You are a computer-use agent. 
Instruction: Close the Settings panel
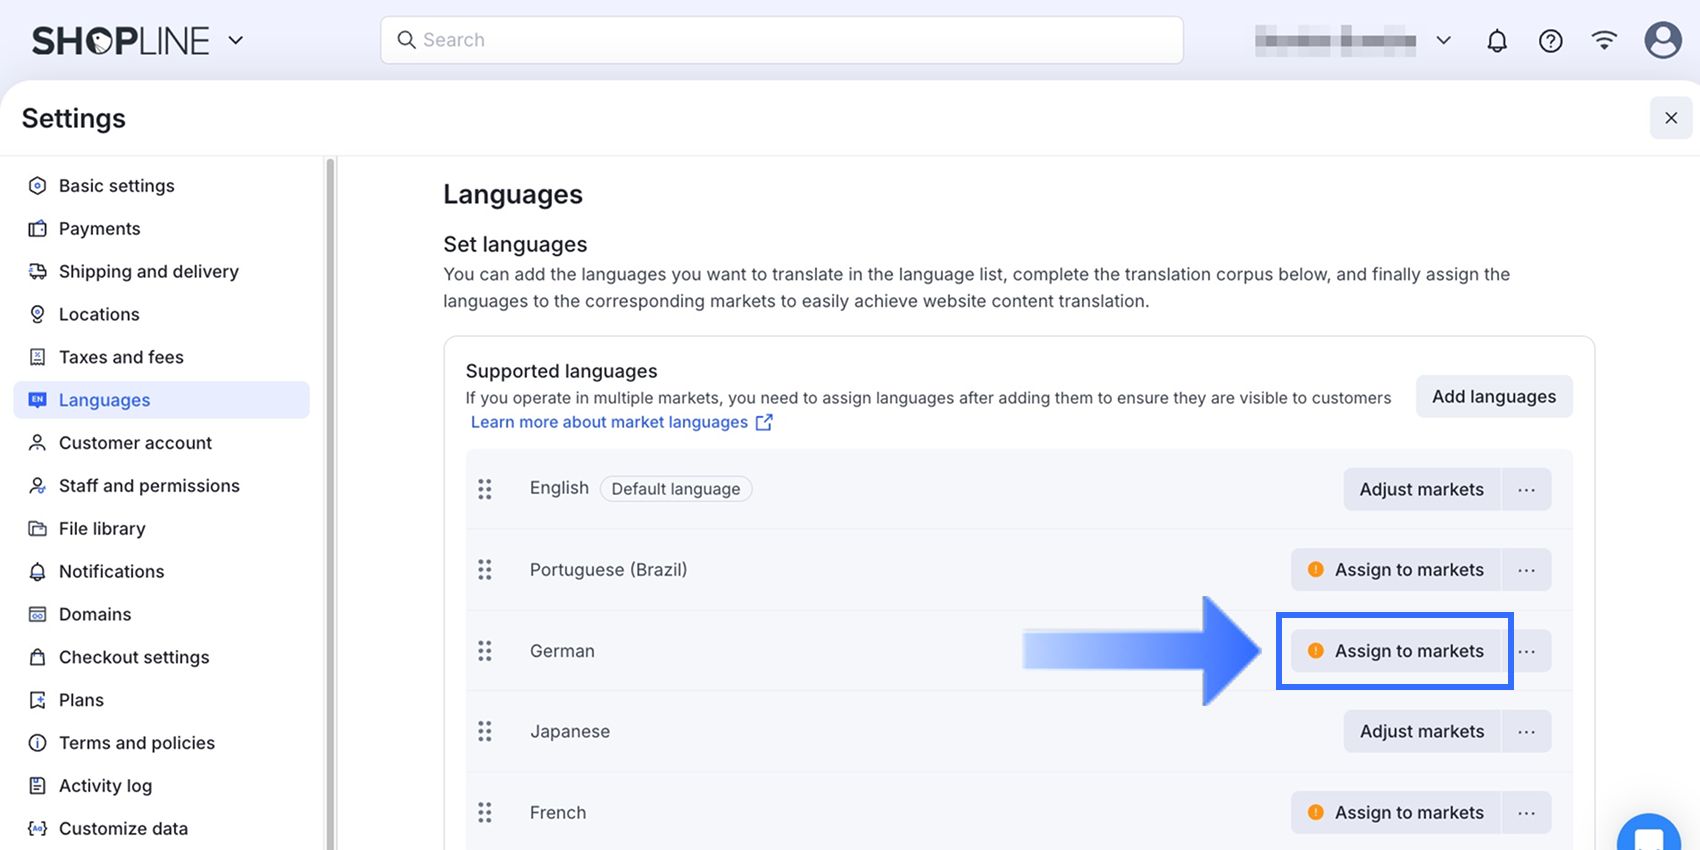pos(1671,118)
